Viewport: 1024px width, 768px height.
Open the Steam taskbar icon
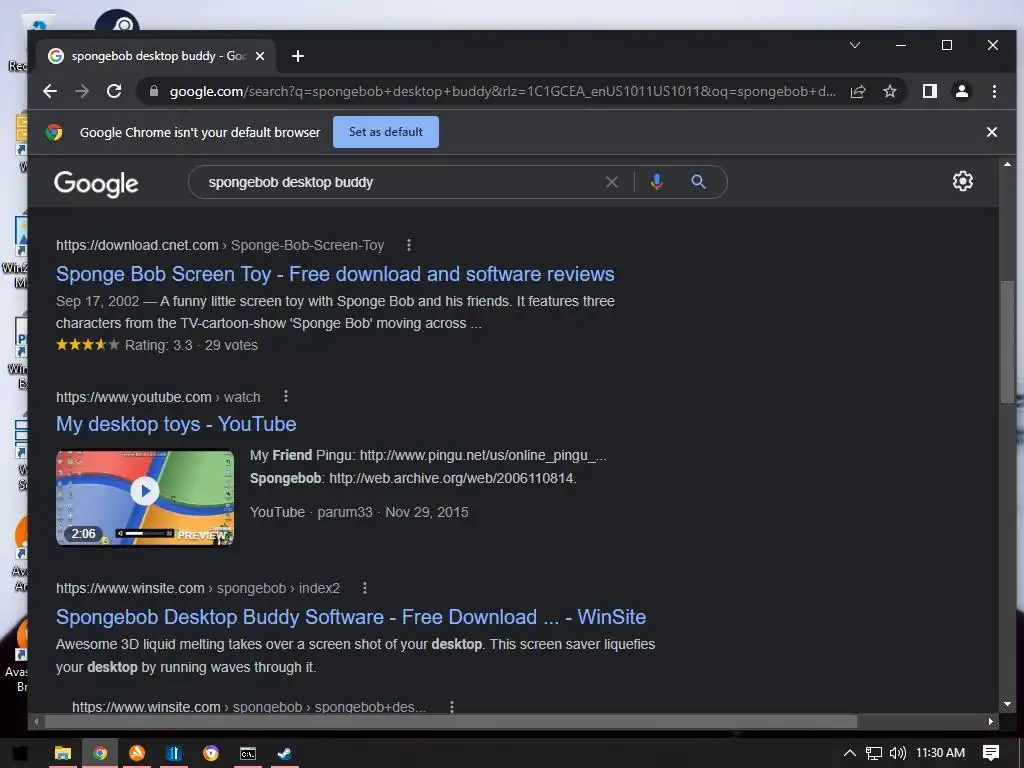pos(285,753)
